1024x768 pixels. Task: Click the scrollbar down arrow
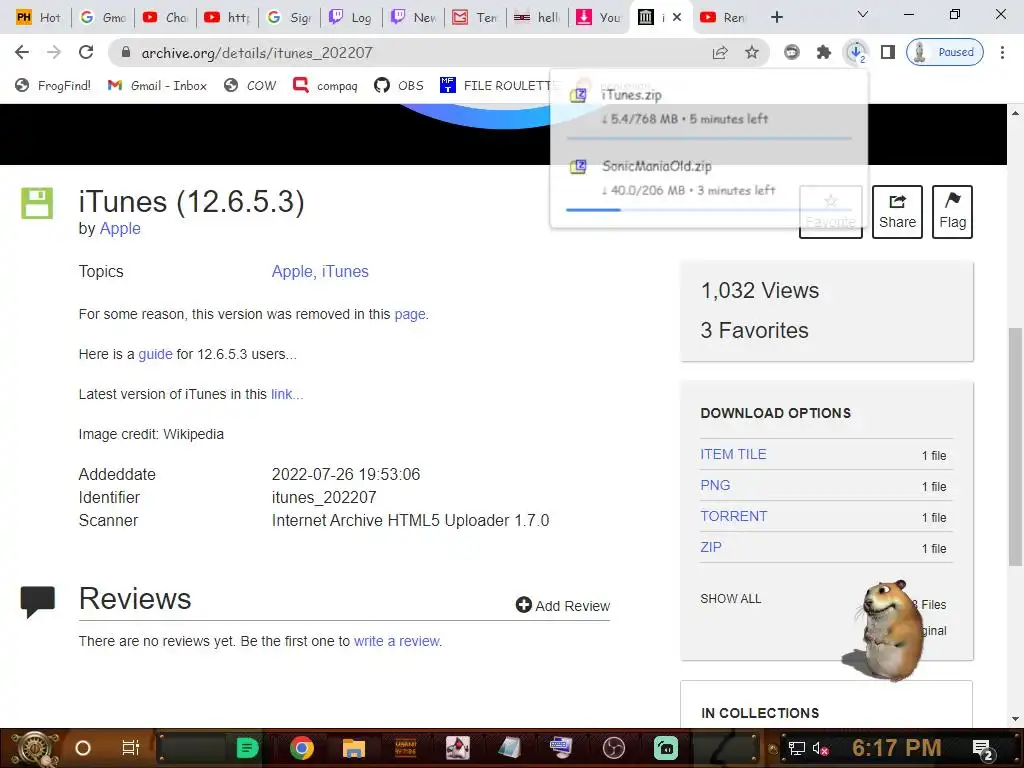pyautogui.click(x=1015, y=719)
